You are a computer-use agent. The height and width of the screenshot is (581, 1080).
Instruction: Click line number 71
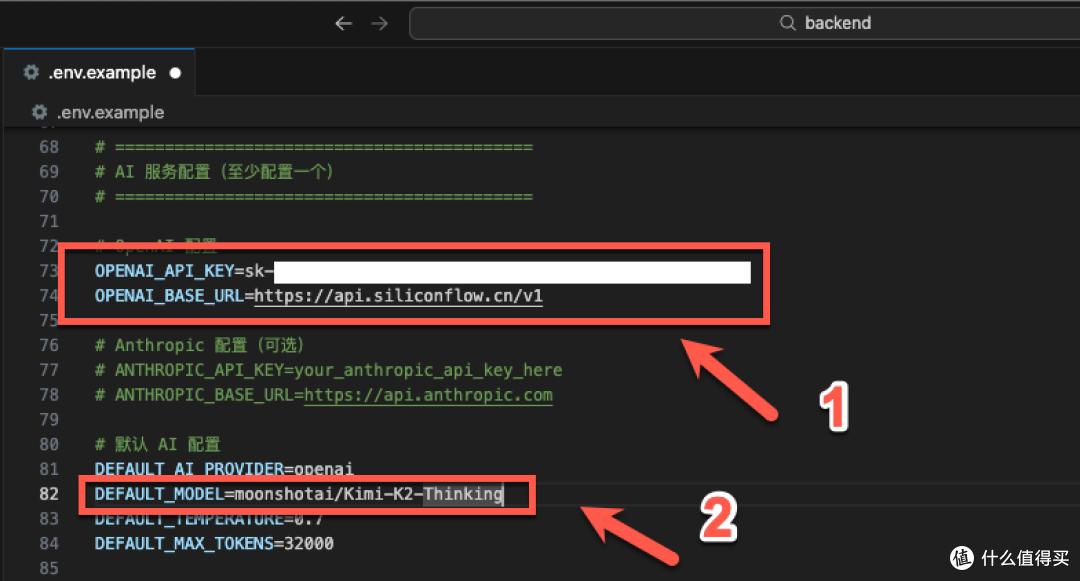tap(49, 221)
